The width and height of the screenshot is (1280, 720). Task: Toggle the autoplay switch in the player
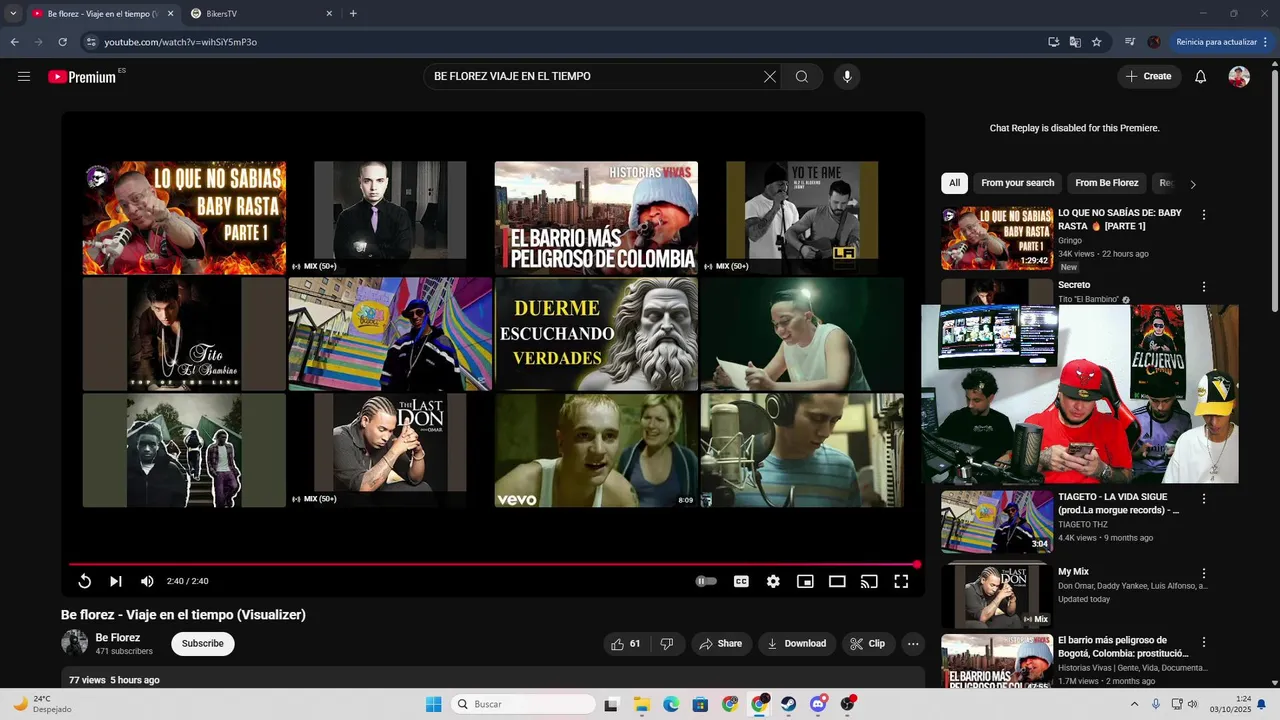pos(706,581)
